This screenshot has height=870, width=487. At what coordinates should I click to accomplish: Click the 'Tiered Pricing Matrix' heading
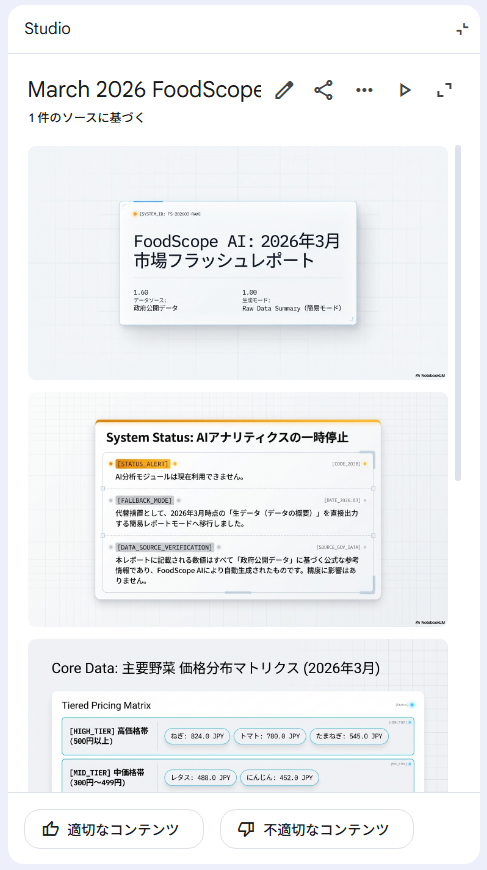click(x=106, y=705)
